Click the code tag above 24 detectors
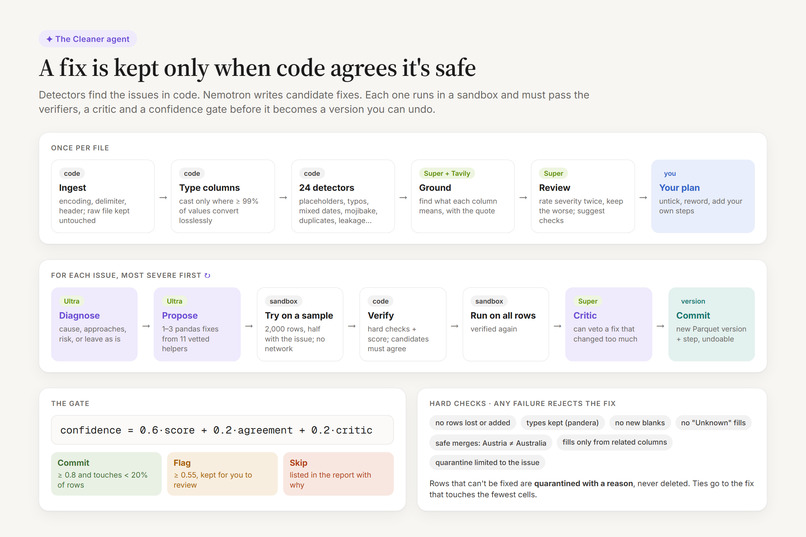806x537 pixels. tap(312, 174)
